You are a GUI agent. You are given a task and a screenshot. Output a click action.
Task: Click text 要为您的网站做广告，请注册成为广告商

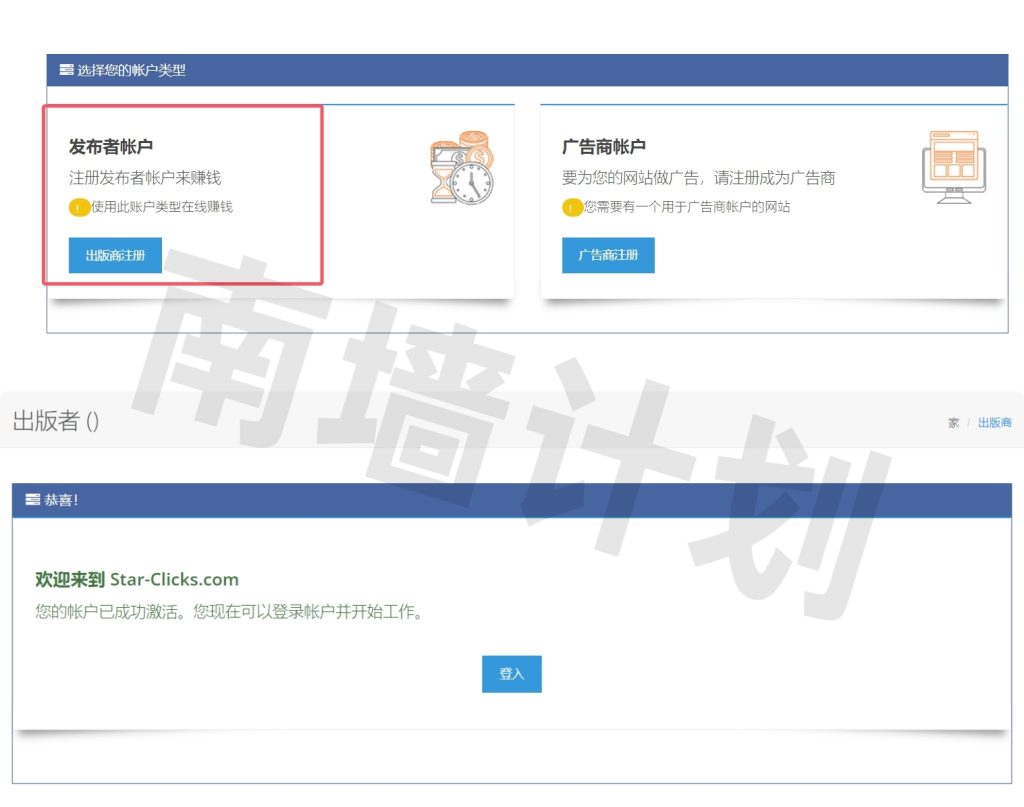[699, 178]
